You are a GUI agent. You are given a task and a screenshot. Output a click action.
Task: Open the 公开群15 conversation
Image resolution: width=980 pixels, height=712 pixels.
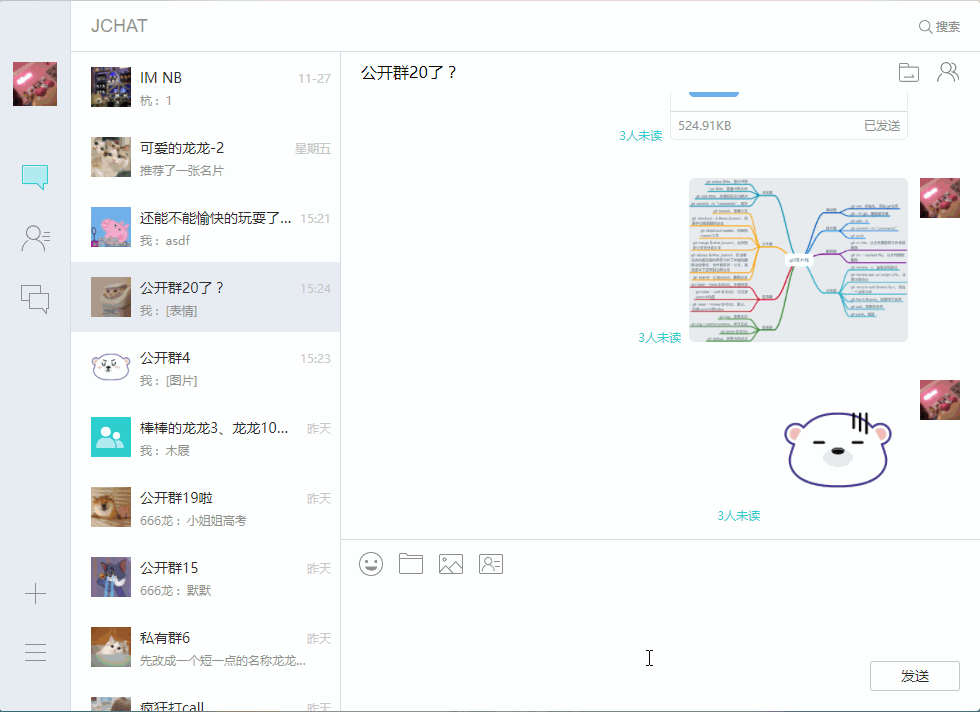point(206,577)
